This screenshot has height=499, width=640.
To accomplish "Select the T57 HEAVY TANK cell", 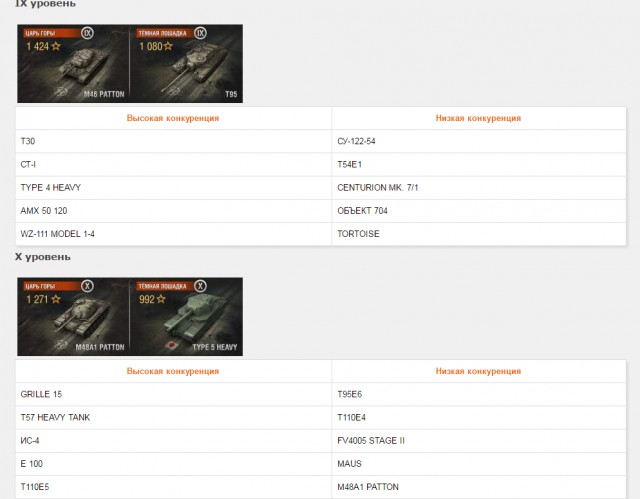I will pyautogui.click(x=173, y=417).
